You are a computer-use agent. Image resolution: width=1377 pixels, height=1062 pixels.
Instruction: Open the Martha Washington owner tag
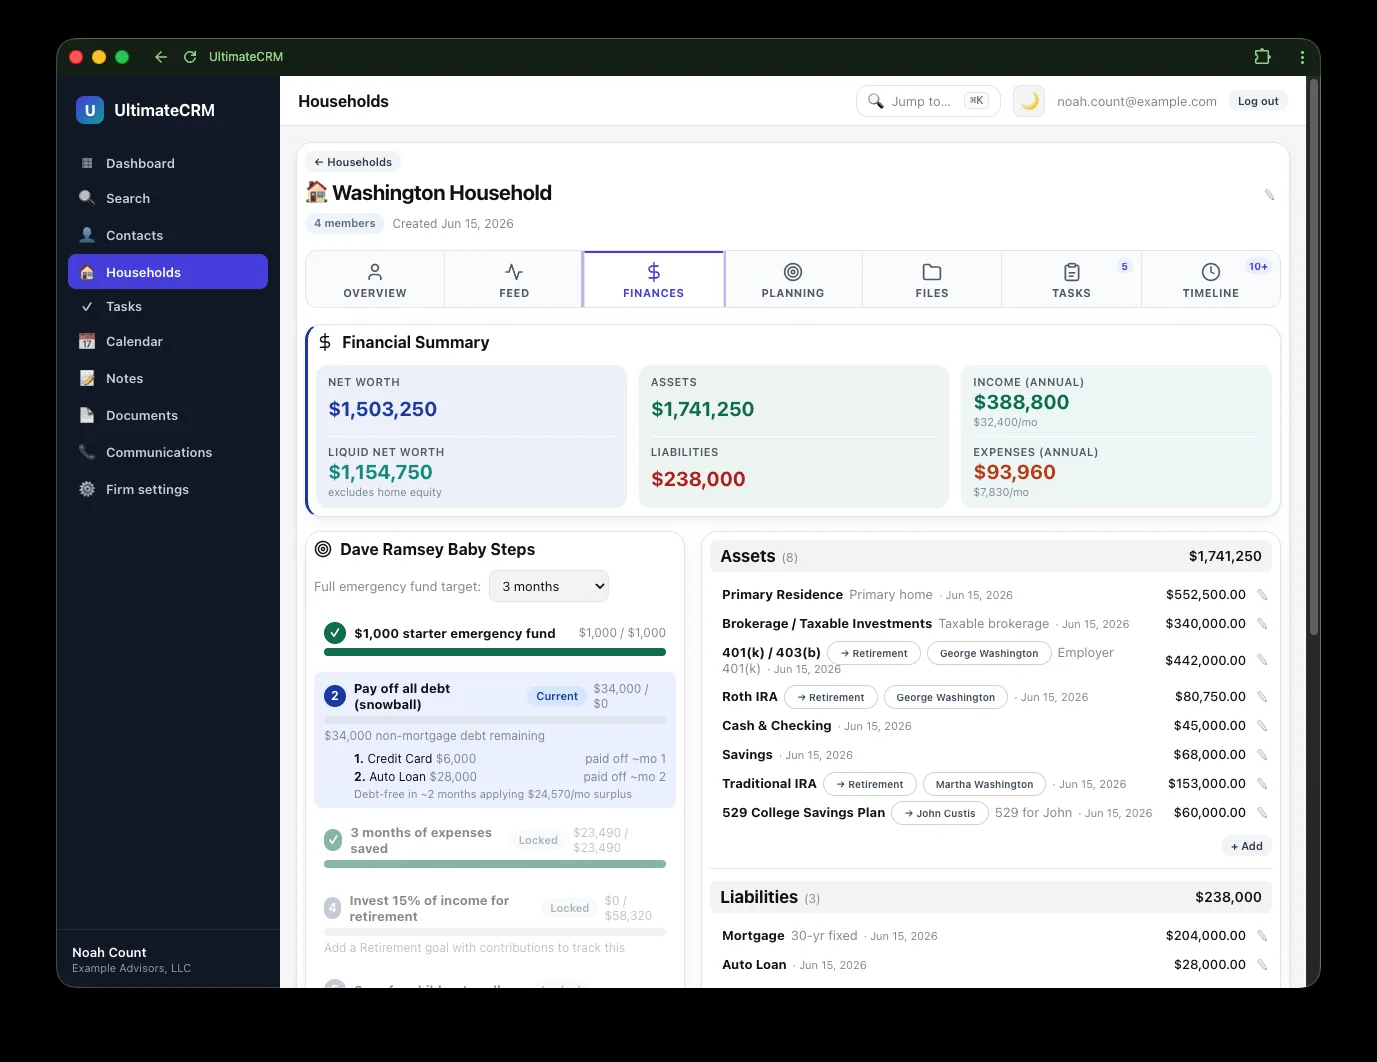pyautogui.click(x=984, y=784)
